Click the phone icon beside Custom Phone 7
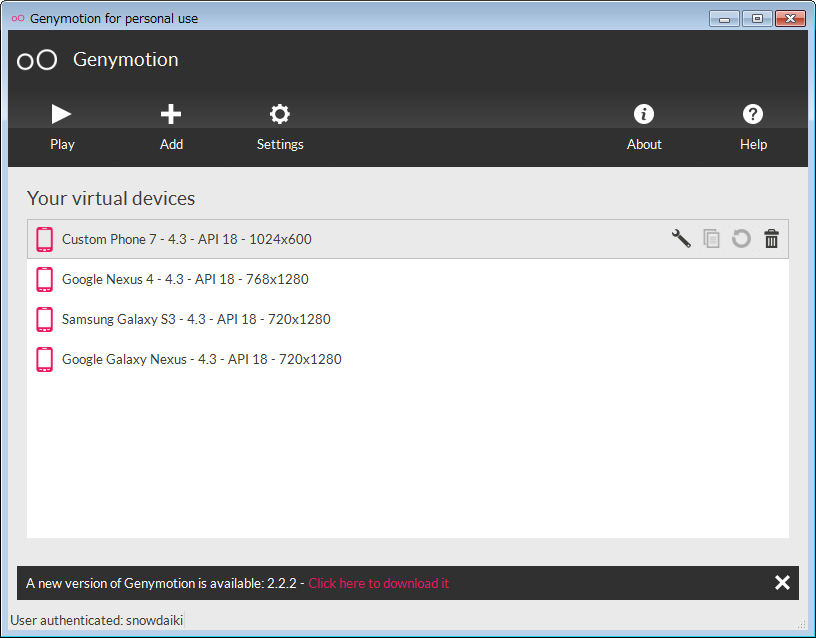The height and width of the screenshot is (638, 816). (x=45, y=239)
